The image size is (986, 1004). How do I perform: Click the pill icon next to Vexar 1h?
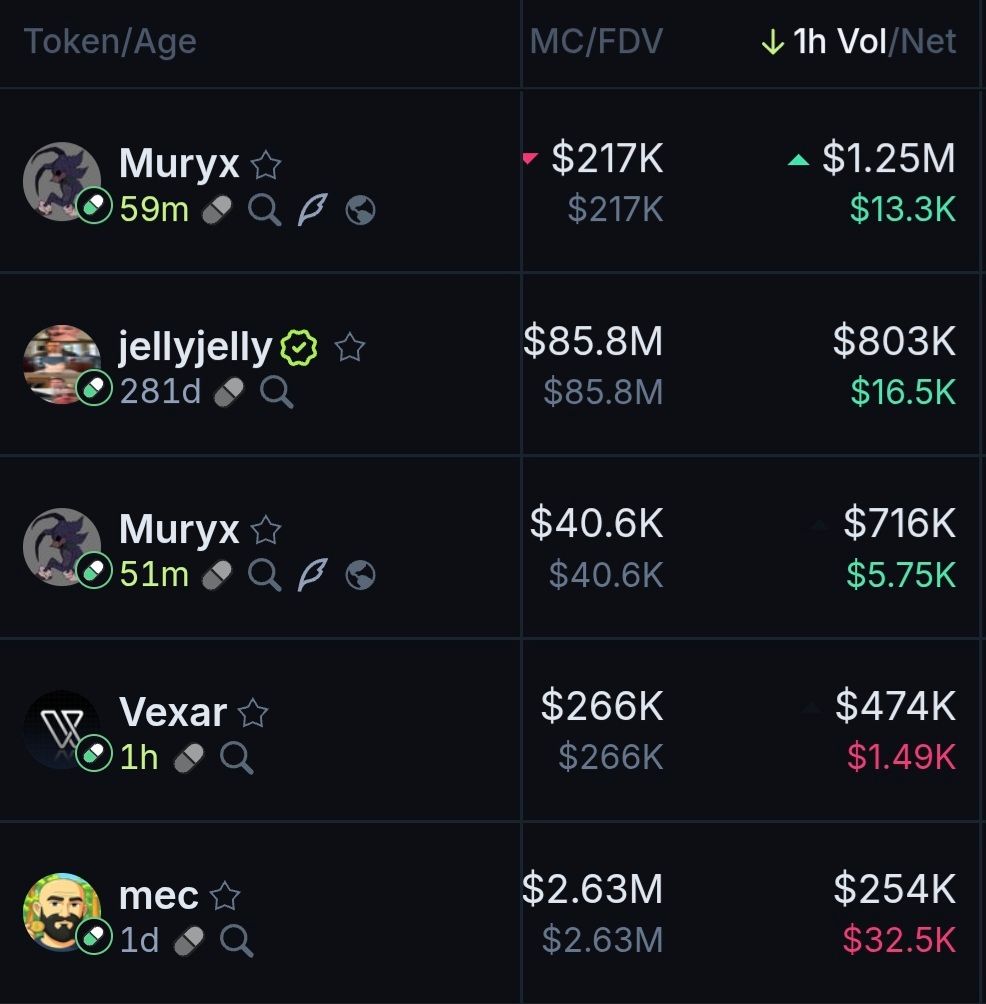click(188, 758)
